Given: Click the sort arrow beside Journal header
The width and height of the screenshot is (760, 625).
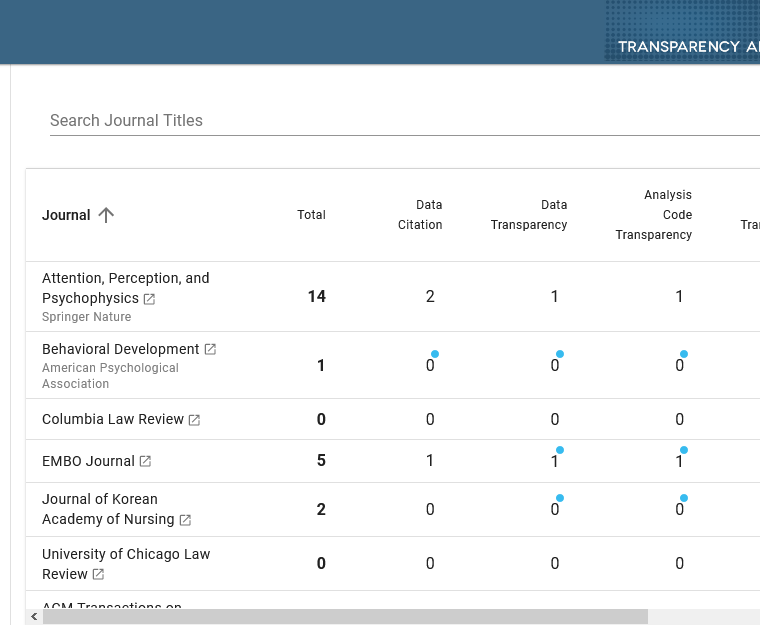Looking at the screenshot, I should [106, 215].
